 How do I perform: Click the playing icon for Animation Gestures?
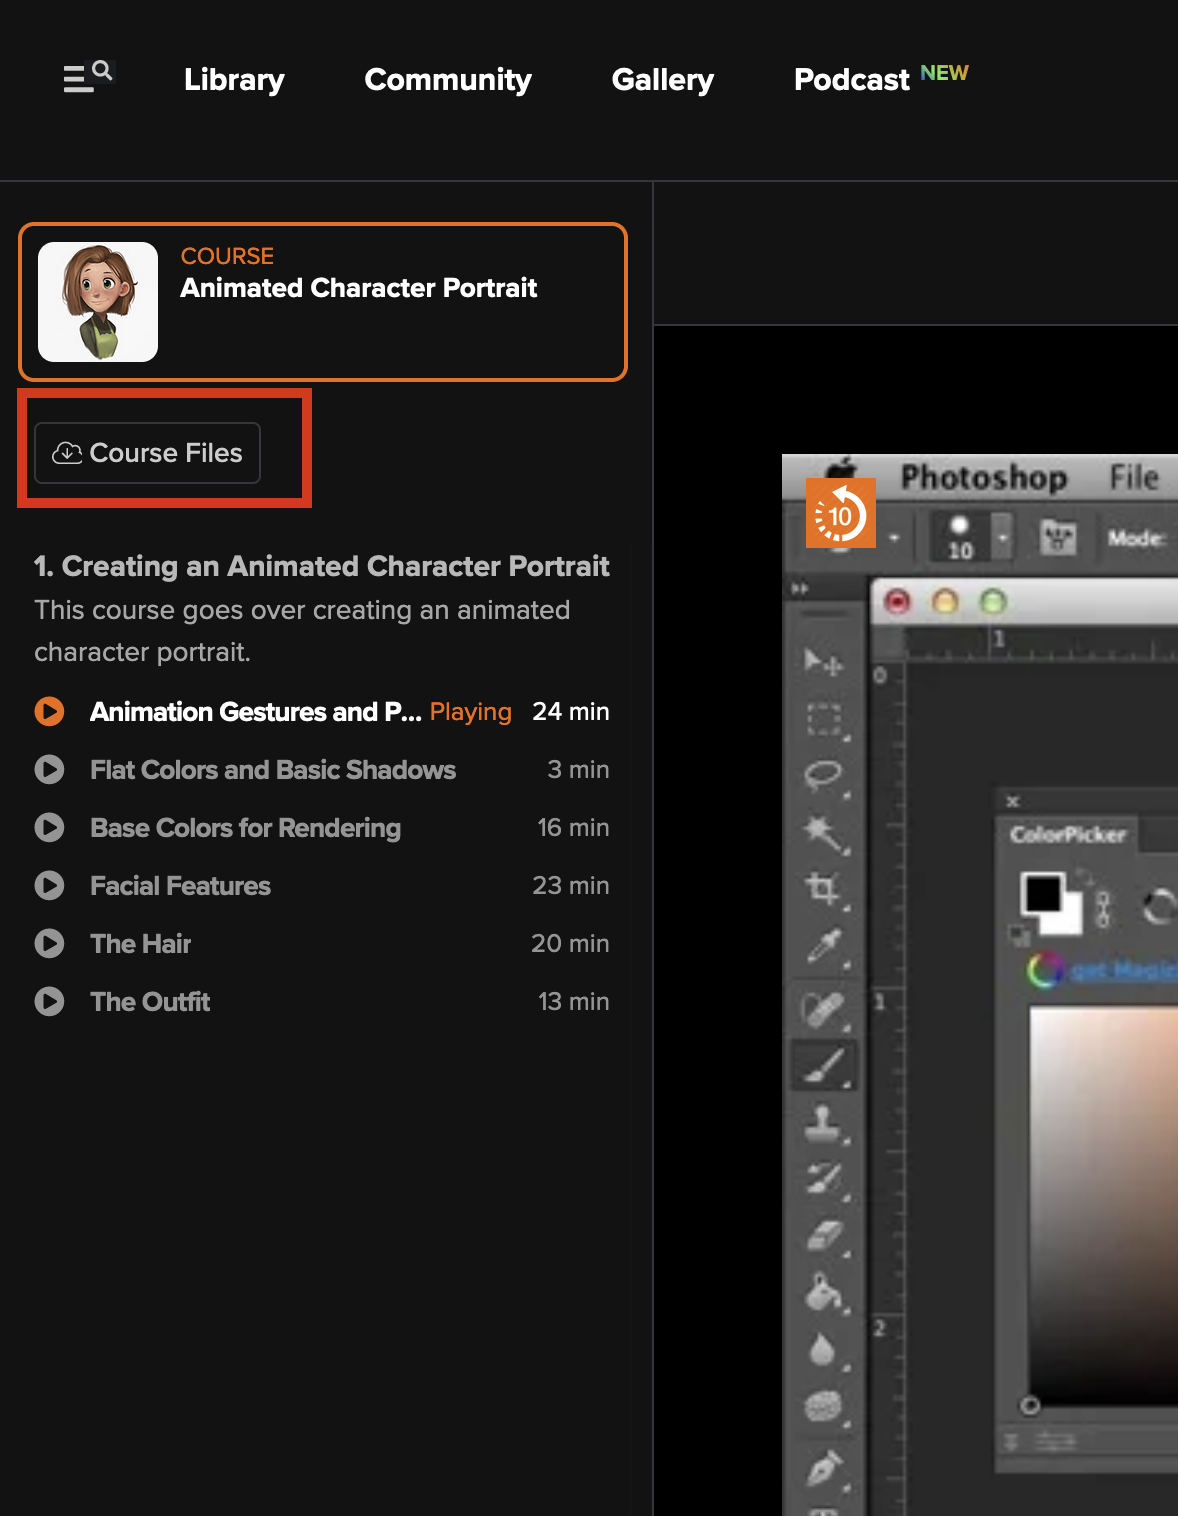49,712
